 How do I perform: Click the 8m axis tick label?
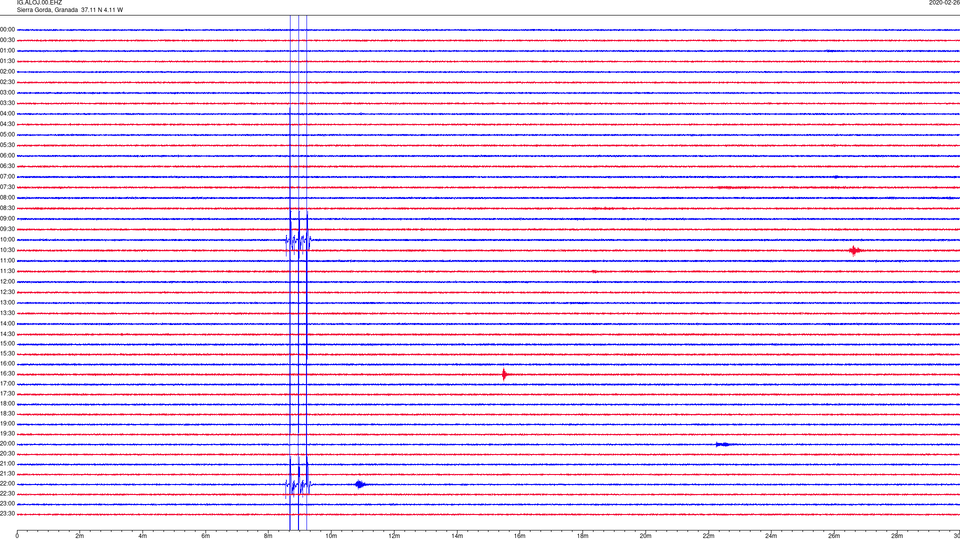268,536
